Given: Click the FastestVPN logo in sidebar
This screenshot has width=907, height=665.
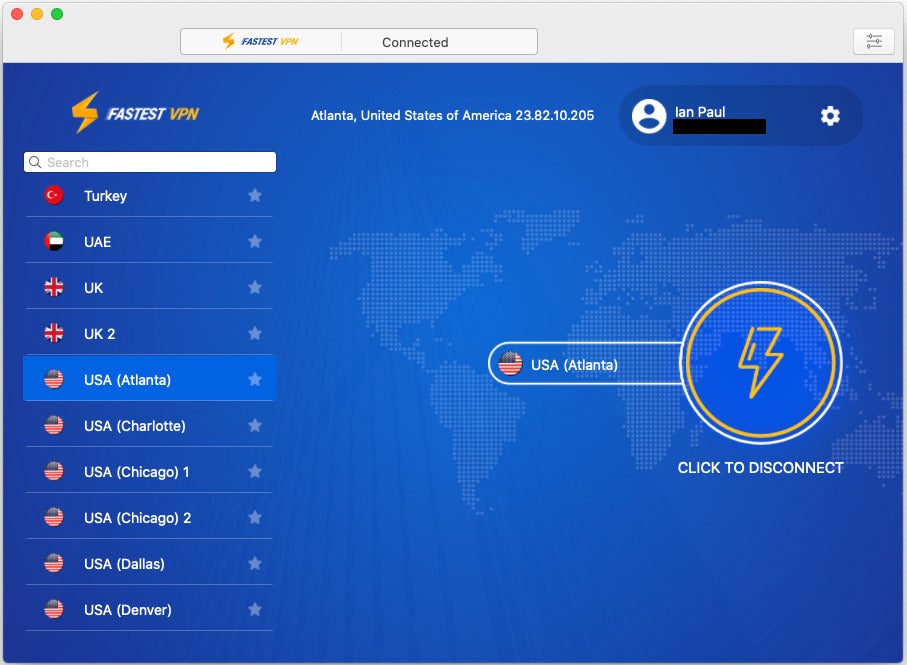Looking at the screenshot, I should pyautogui.click(x=135, y=113).
